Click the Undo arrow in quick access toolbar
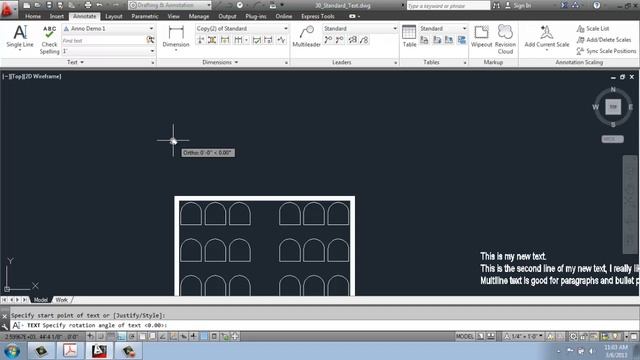This screenshot has height=360, width=640. pos(99,5)
